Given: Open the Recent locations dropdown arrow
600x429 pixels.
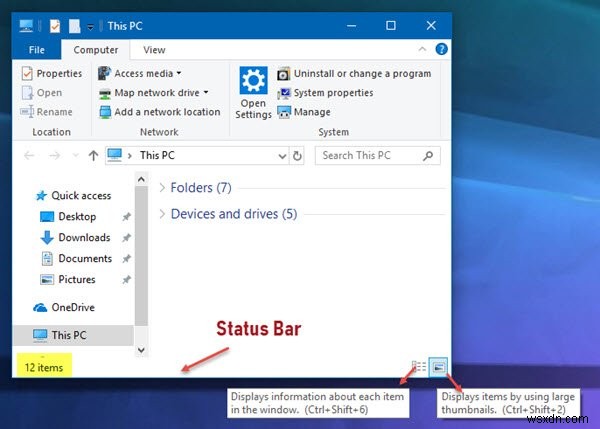Looking at the screenshot, I should tap(75, 155).
